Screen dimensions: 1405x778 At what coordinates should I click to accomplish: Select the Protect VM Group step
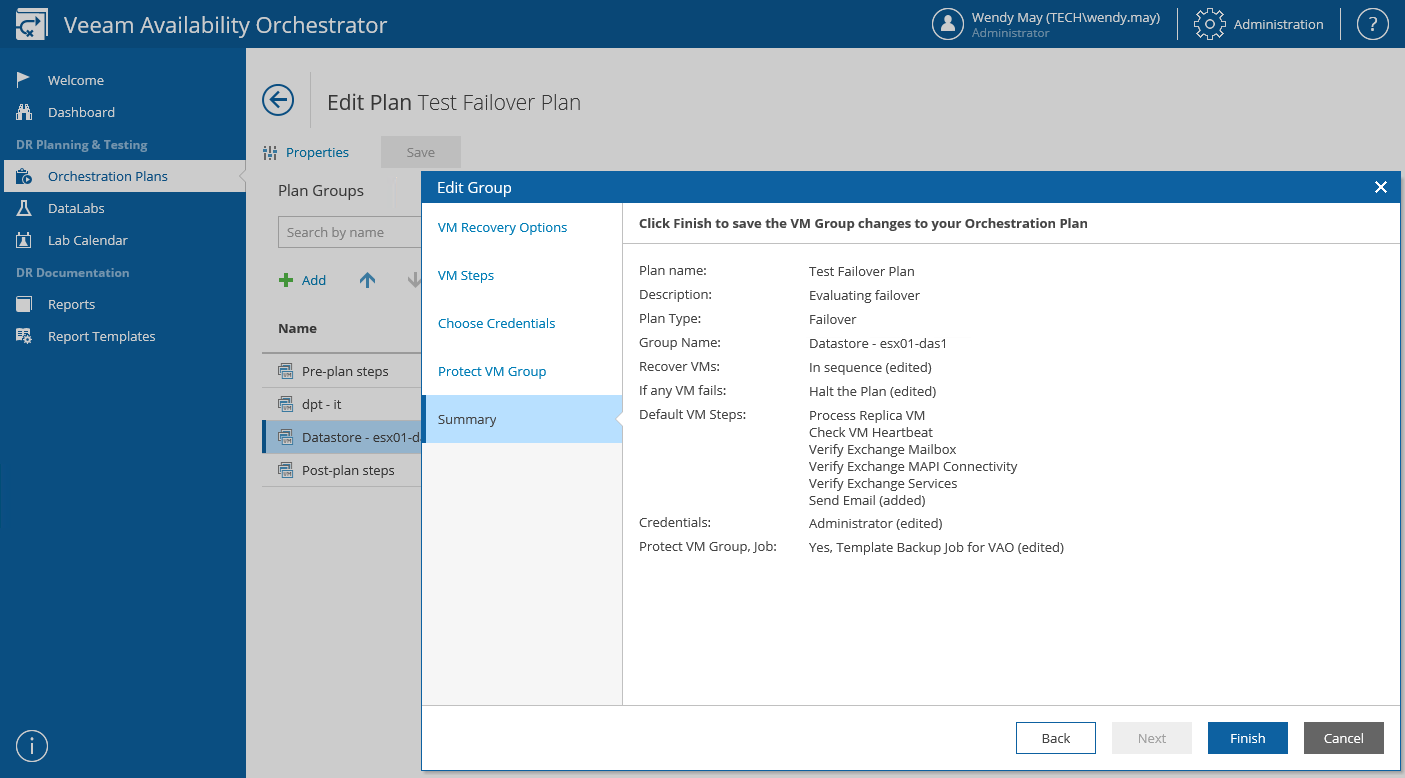[x=492, y=371]
